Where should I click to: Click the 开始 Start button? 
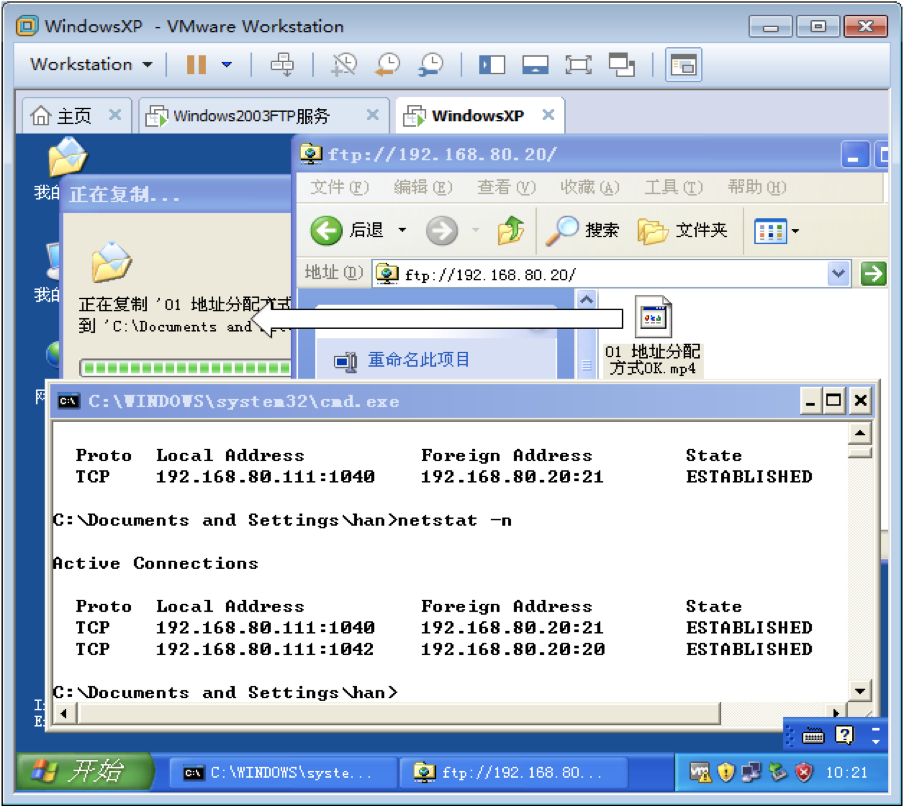pyautogui.click(x=85, y=771)
